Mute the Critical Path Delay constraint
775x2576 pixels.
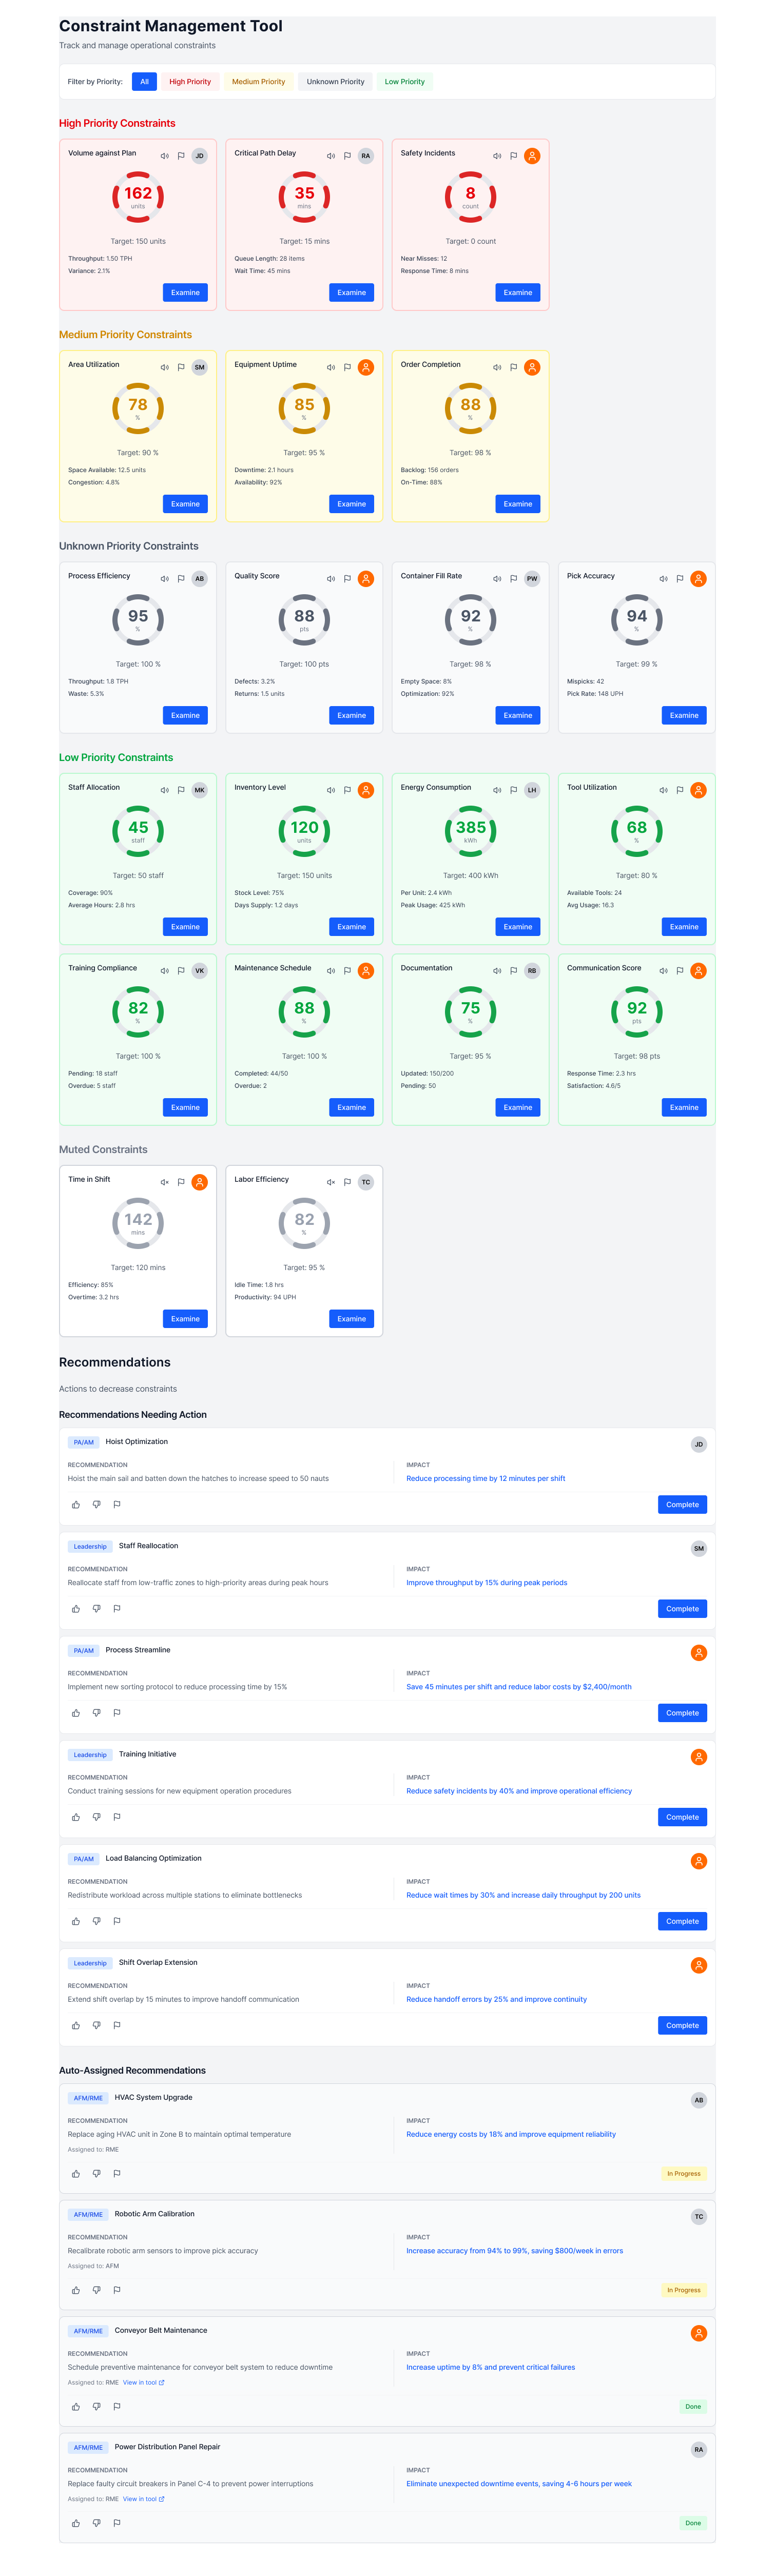click(331, 156)
